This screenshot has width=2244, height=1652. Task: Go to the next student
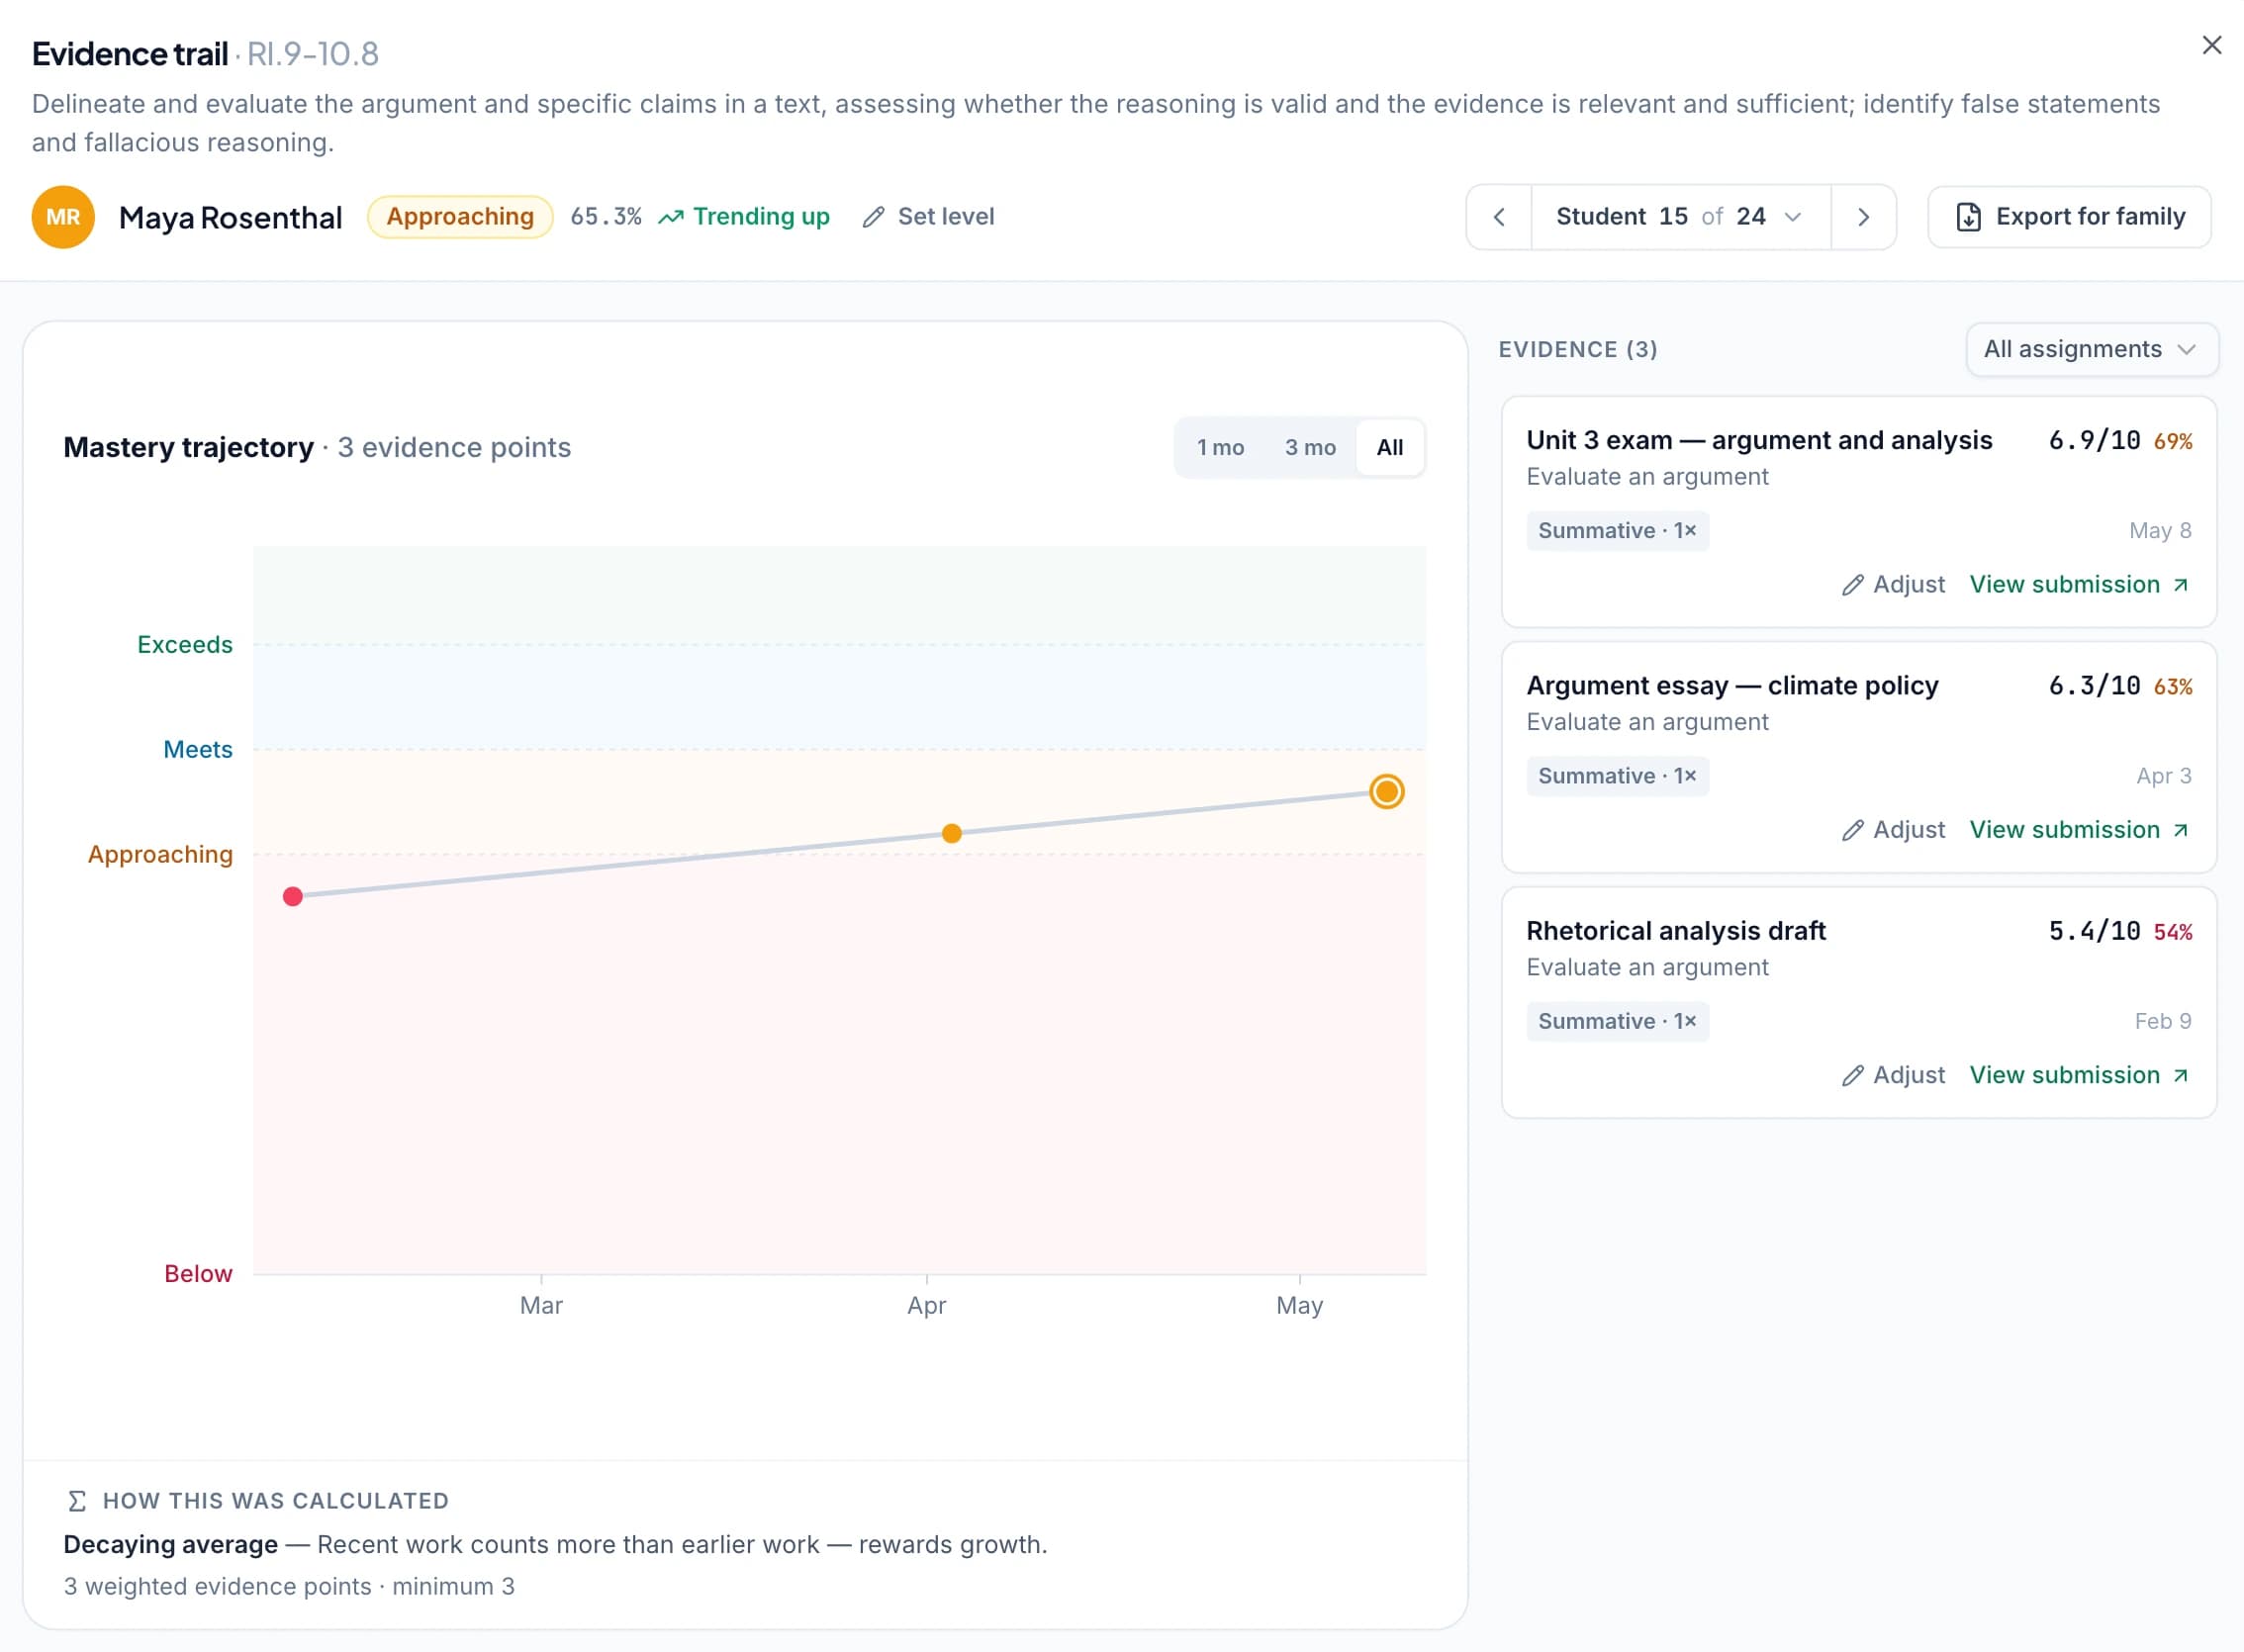pos(1863,217)
